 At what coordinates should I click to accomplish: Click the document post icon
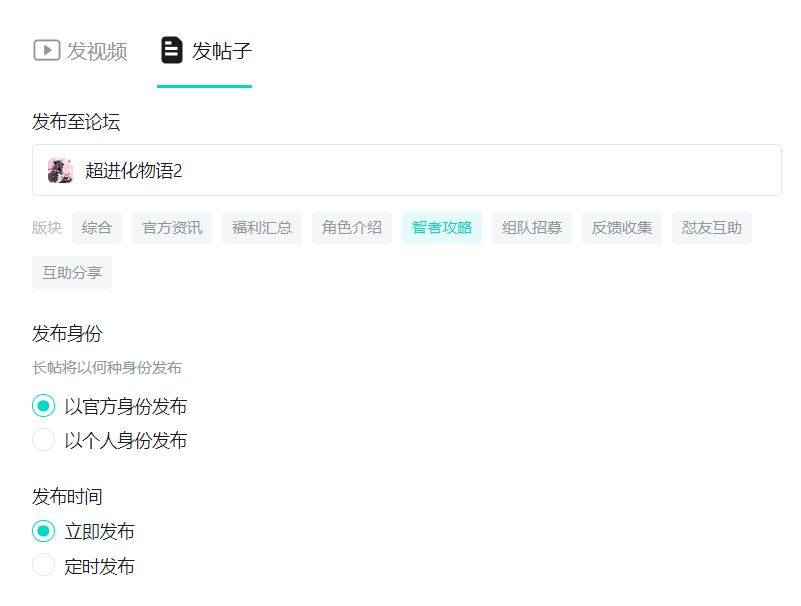172,50
